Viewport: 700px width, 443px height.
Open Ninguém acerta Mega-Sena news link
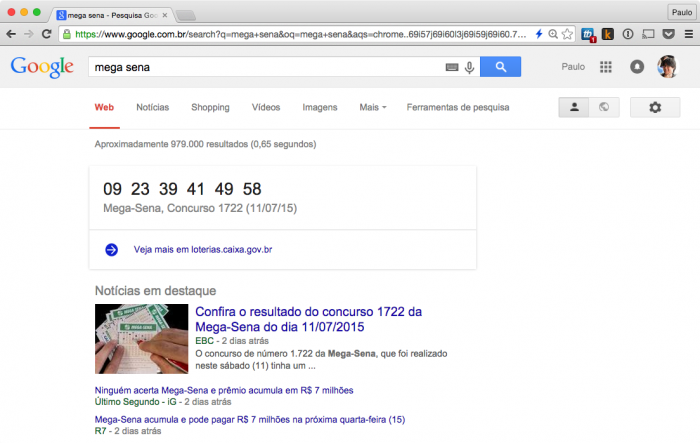[x=224, y=390]
